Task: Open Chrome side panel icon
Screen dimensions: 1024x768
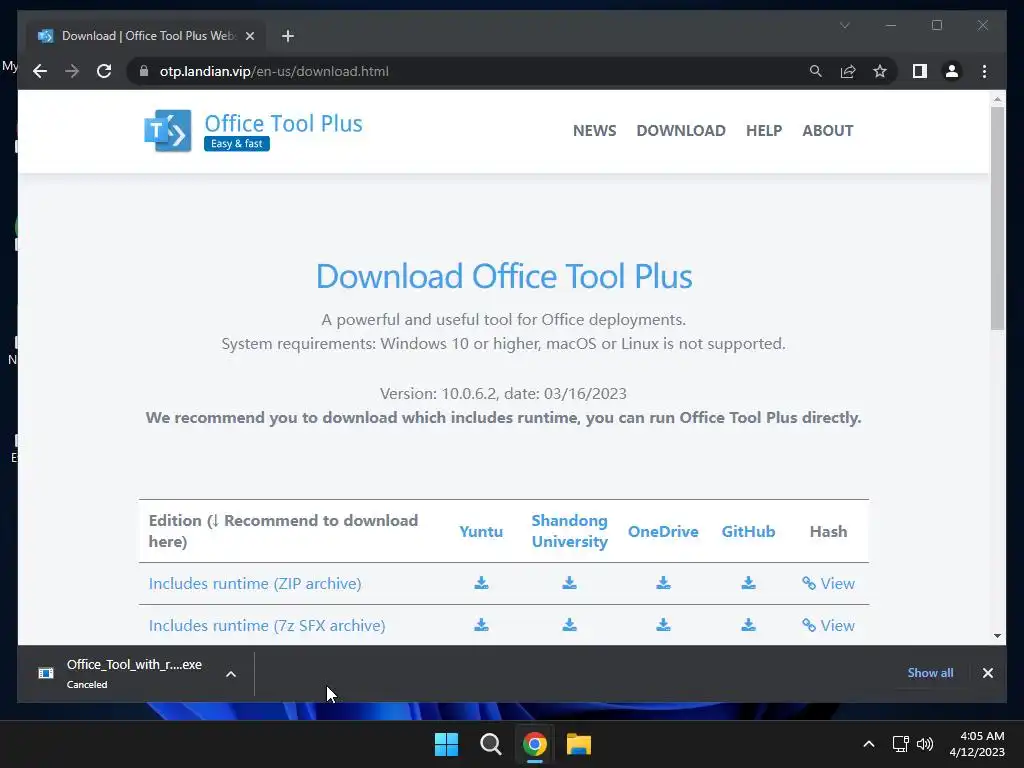Action: pyautogui.click(x=920, y=71)
